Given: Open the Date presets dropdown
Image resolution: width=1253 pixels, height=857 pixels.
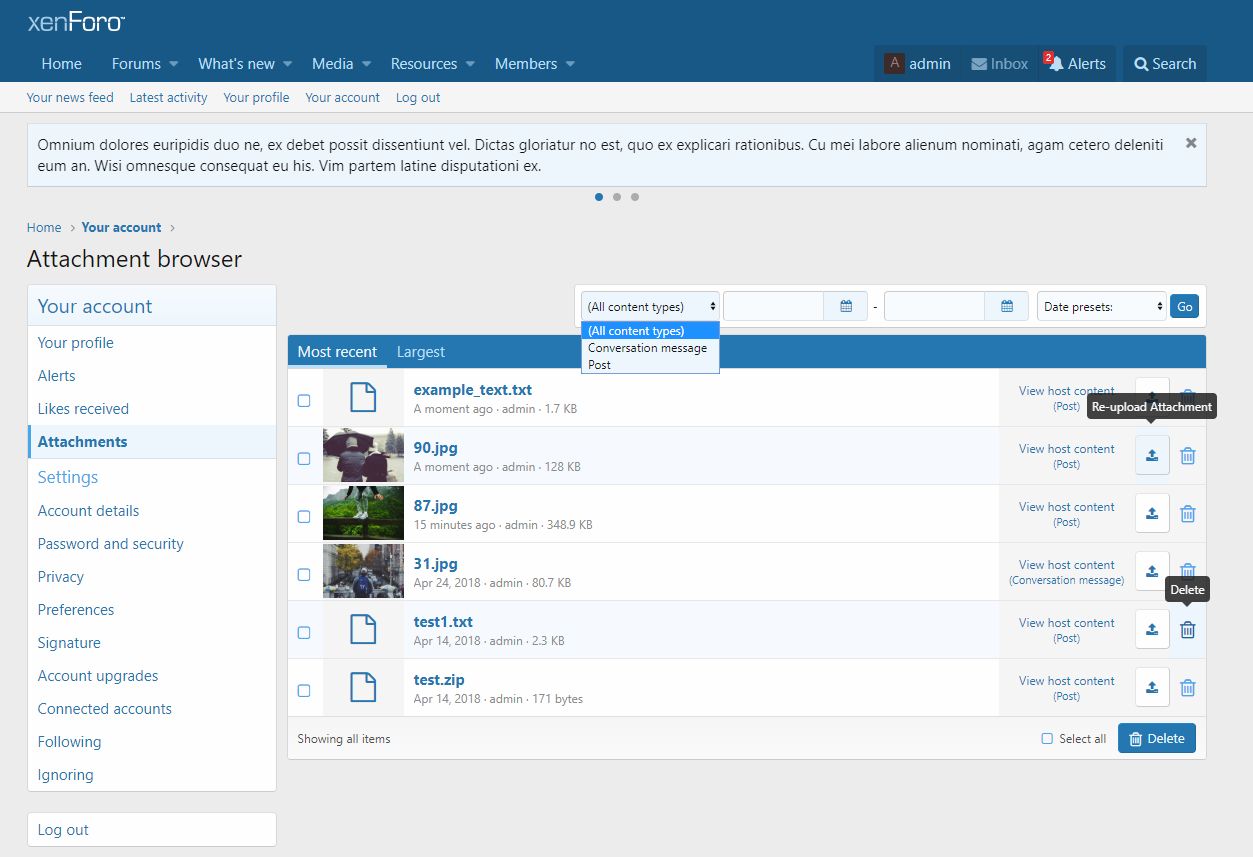Looking at the screenshot, I should tap(1102, 307).
